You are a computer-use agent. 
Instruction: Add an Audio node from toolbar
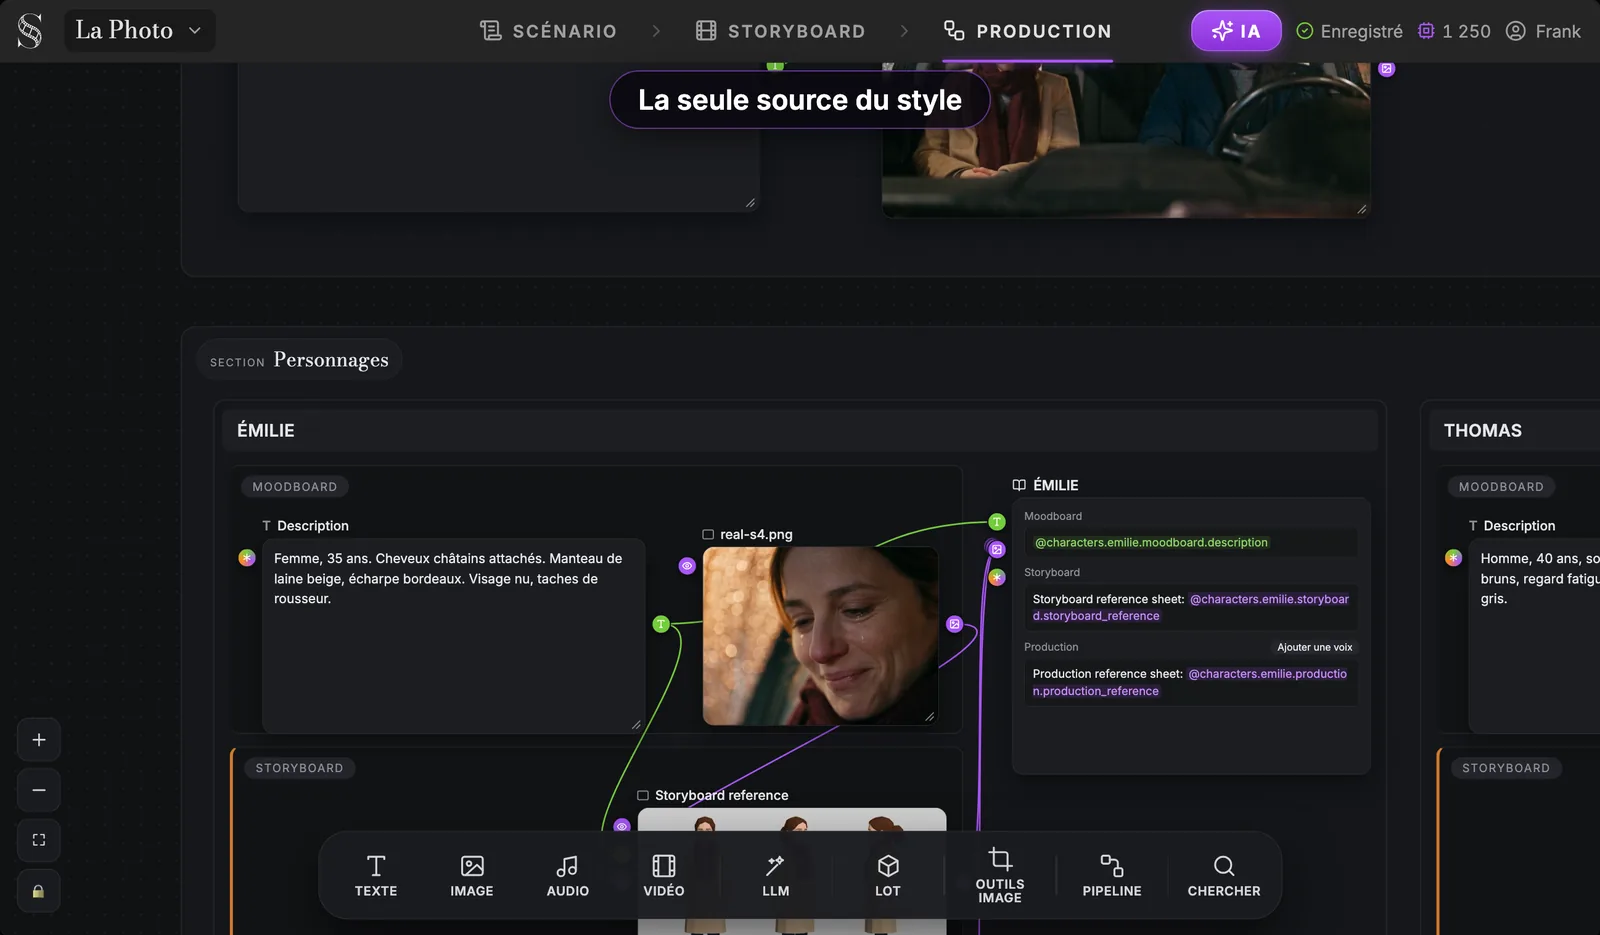(568, 876)
